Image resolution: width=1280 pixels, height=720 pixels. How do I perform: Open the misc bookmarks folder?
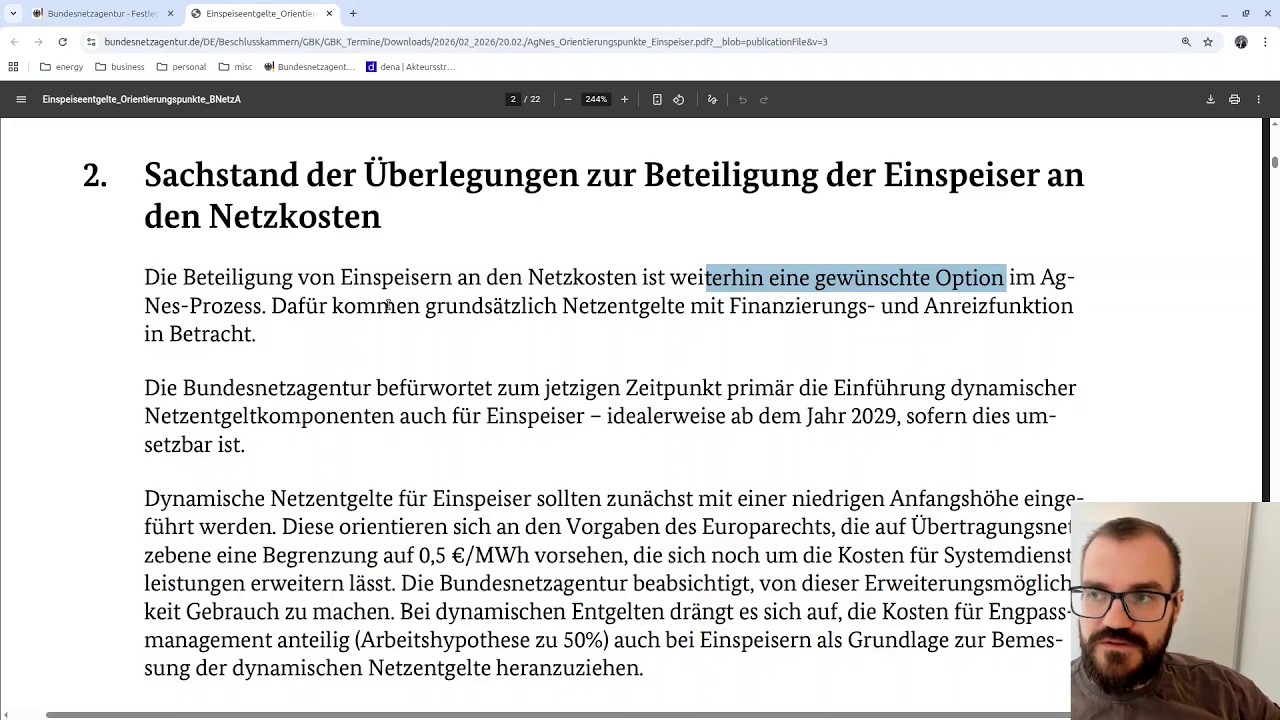click(x=236, y=67)
